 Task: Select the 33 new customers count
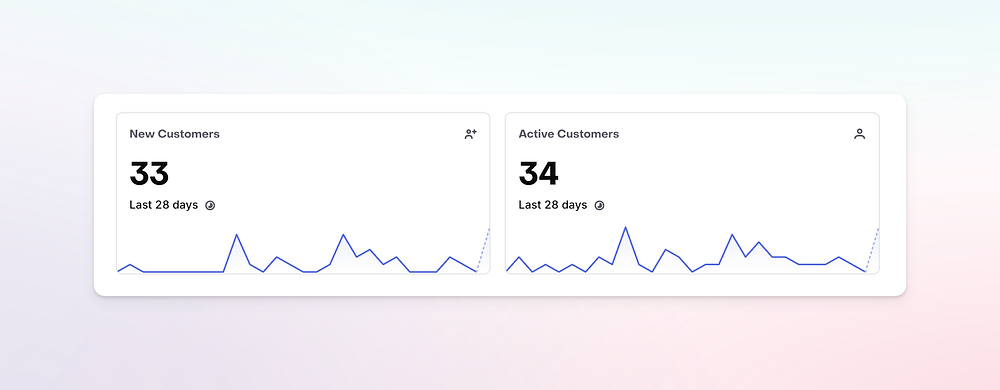[149, 173]
